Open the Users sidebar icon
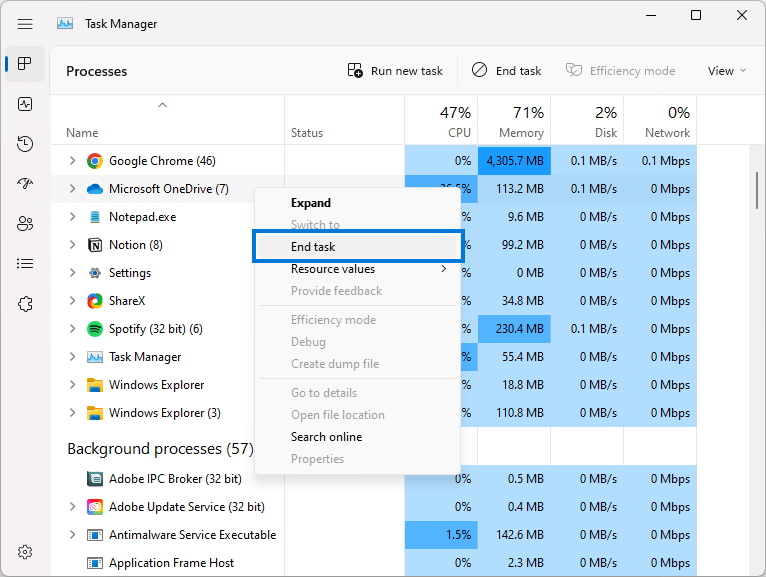Viewport: 766px width, 577px height. [25, 224]
